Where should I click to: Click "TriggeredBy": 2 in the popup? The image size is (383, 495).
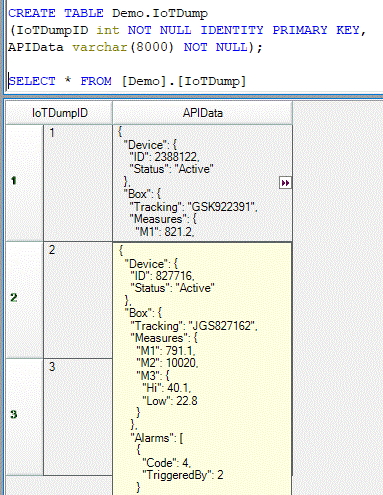pos(183,475)
